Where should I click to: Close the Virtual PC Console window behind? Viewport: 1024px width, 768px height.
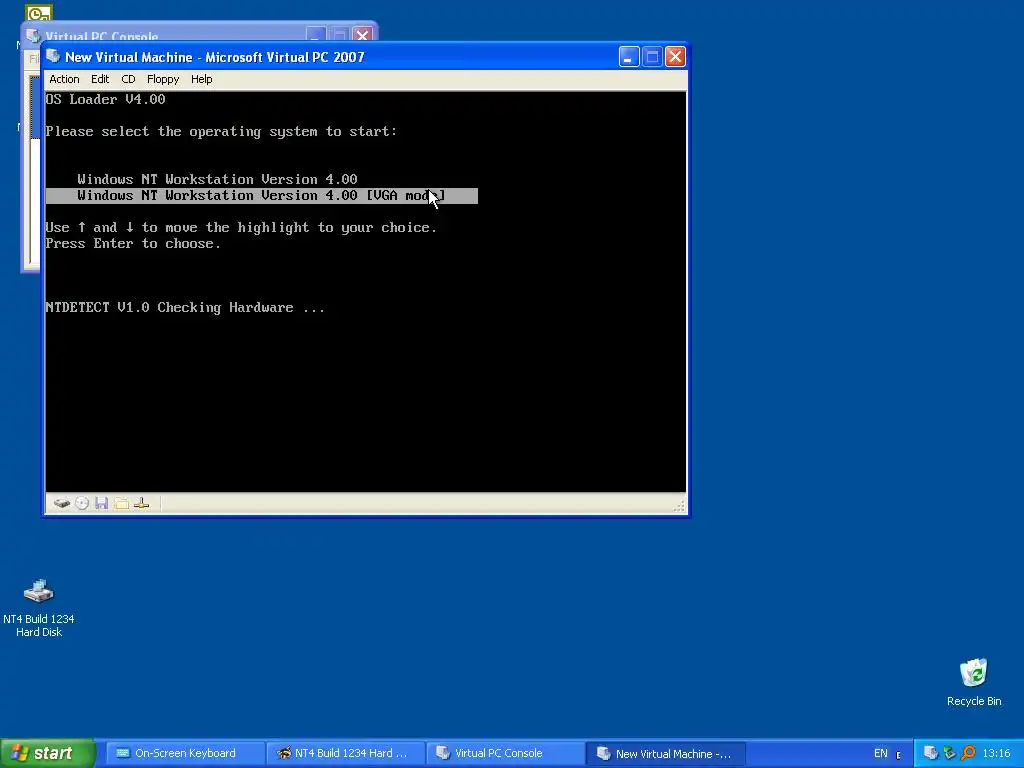pos(362,35)
